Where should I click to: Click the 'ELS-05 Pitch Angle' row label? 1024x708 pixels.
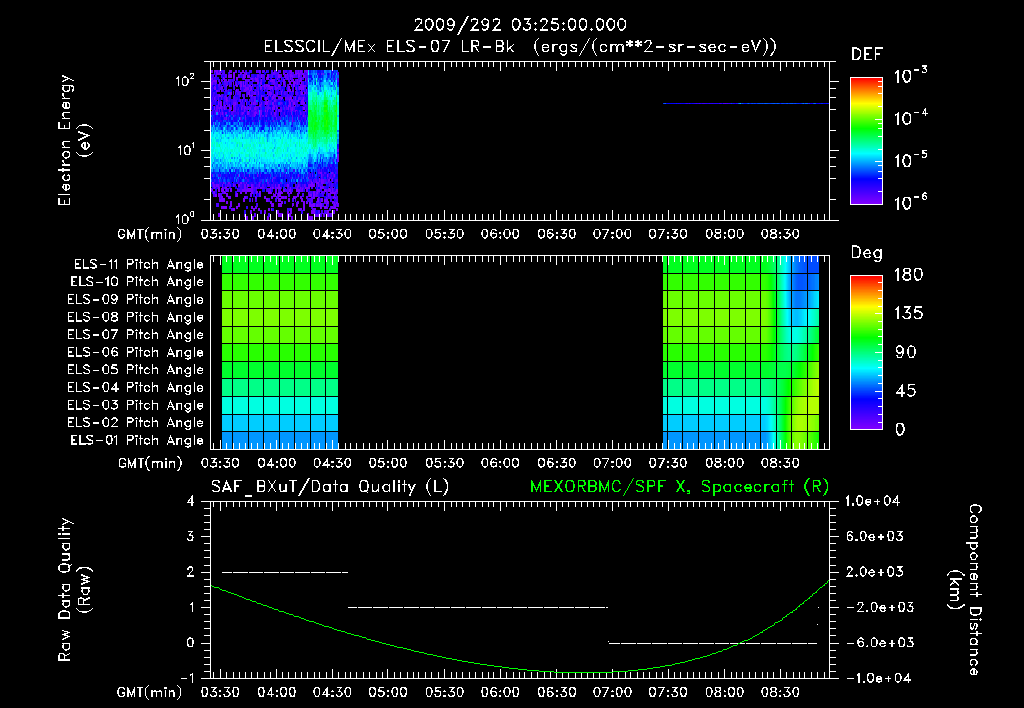(x=135, y=370)
